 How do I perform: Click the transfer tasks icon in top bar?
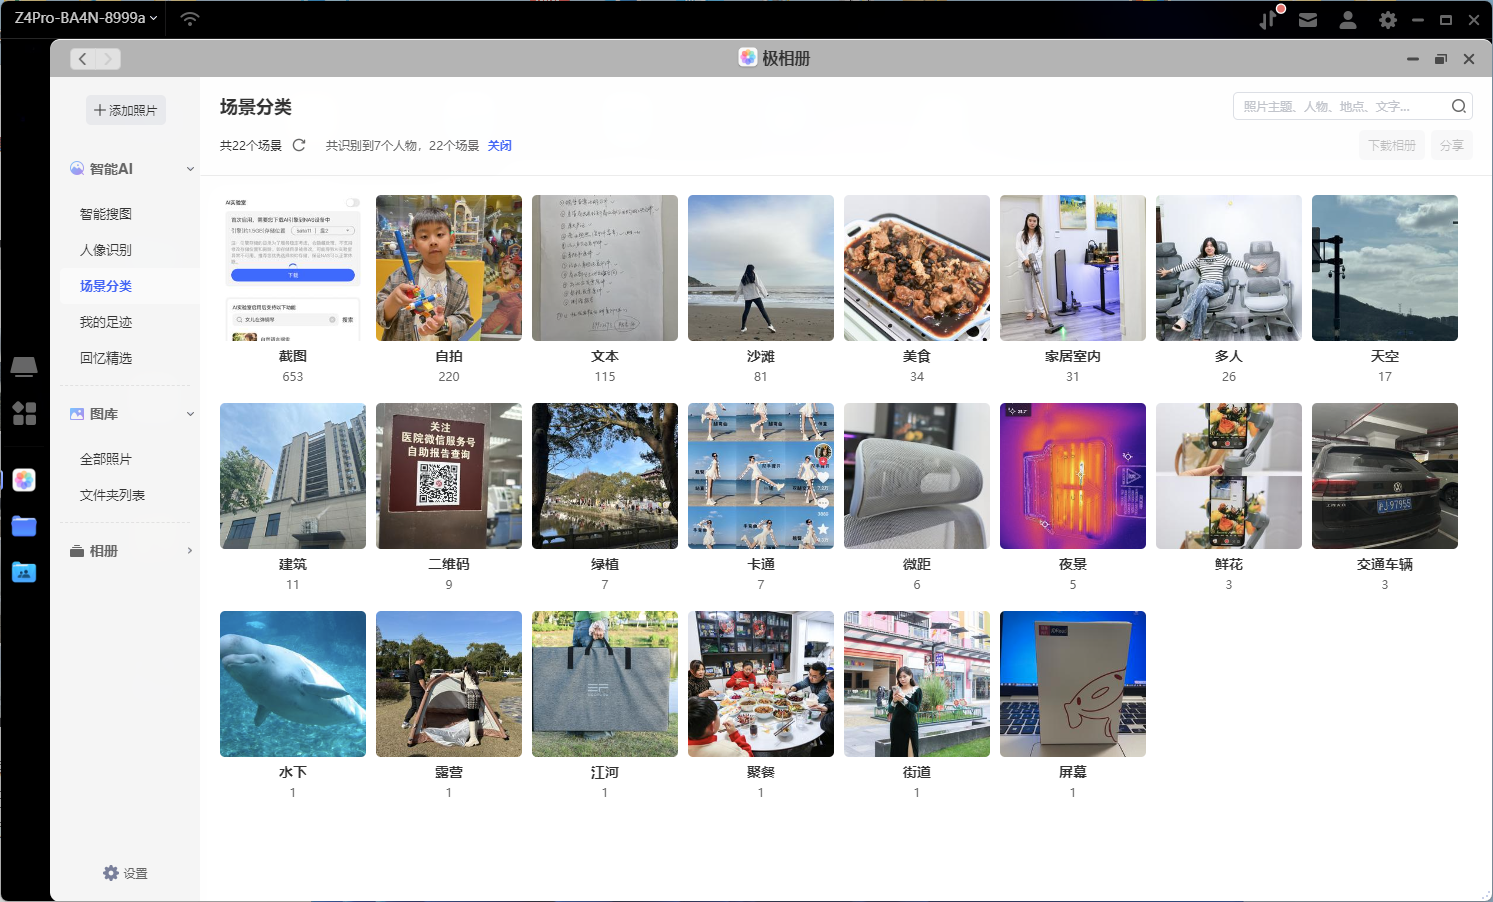point(1269,20)
